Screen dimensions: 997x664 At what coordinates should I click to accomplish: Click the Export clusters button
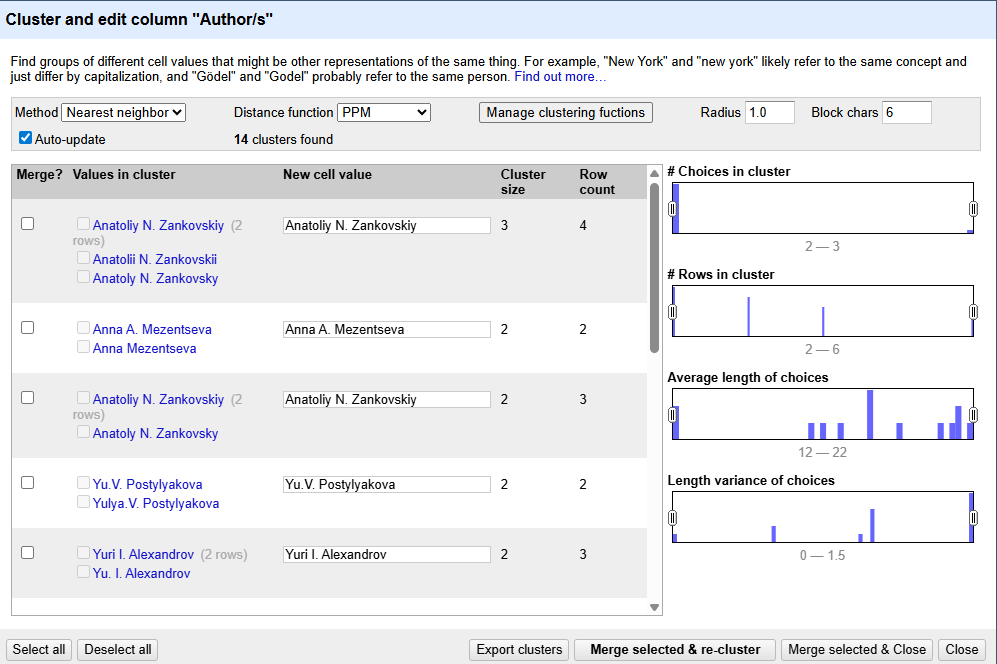coord(519,650)
